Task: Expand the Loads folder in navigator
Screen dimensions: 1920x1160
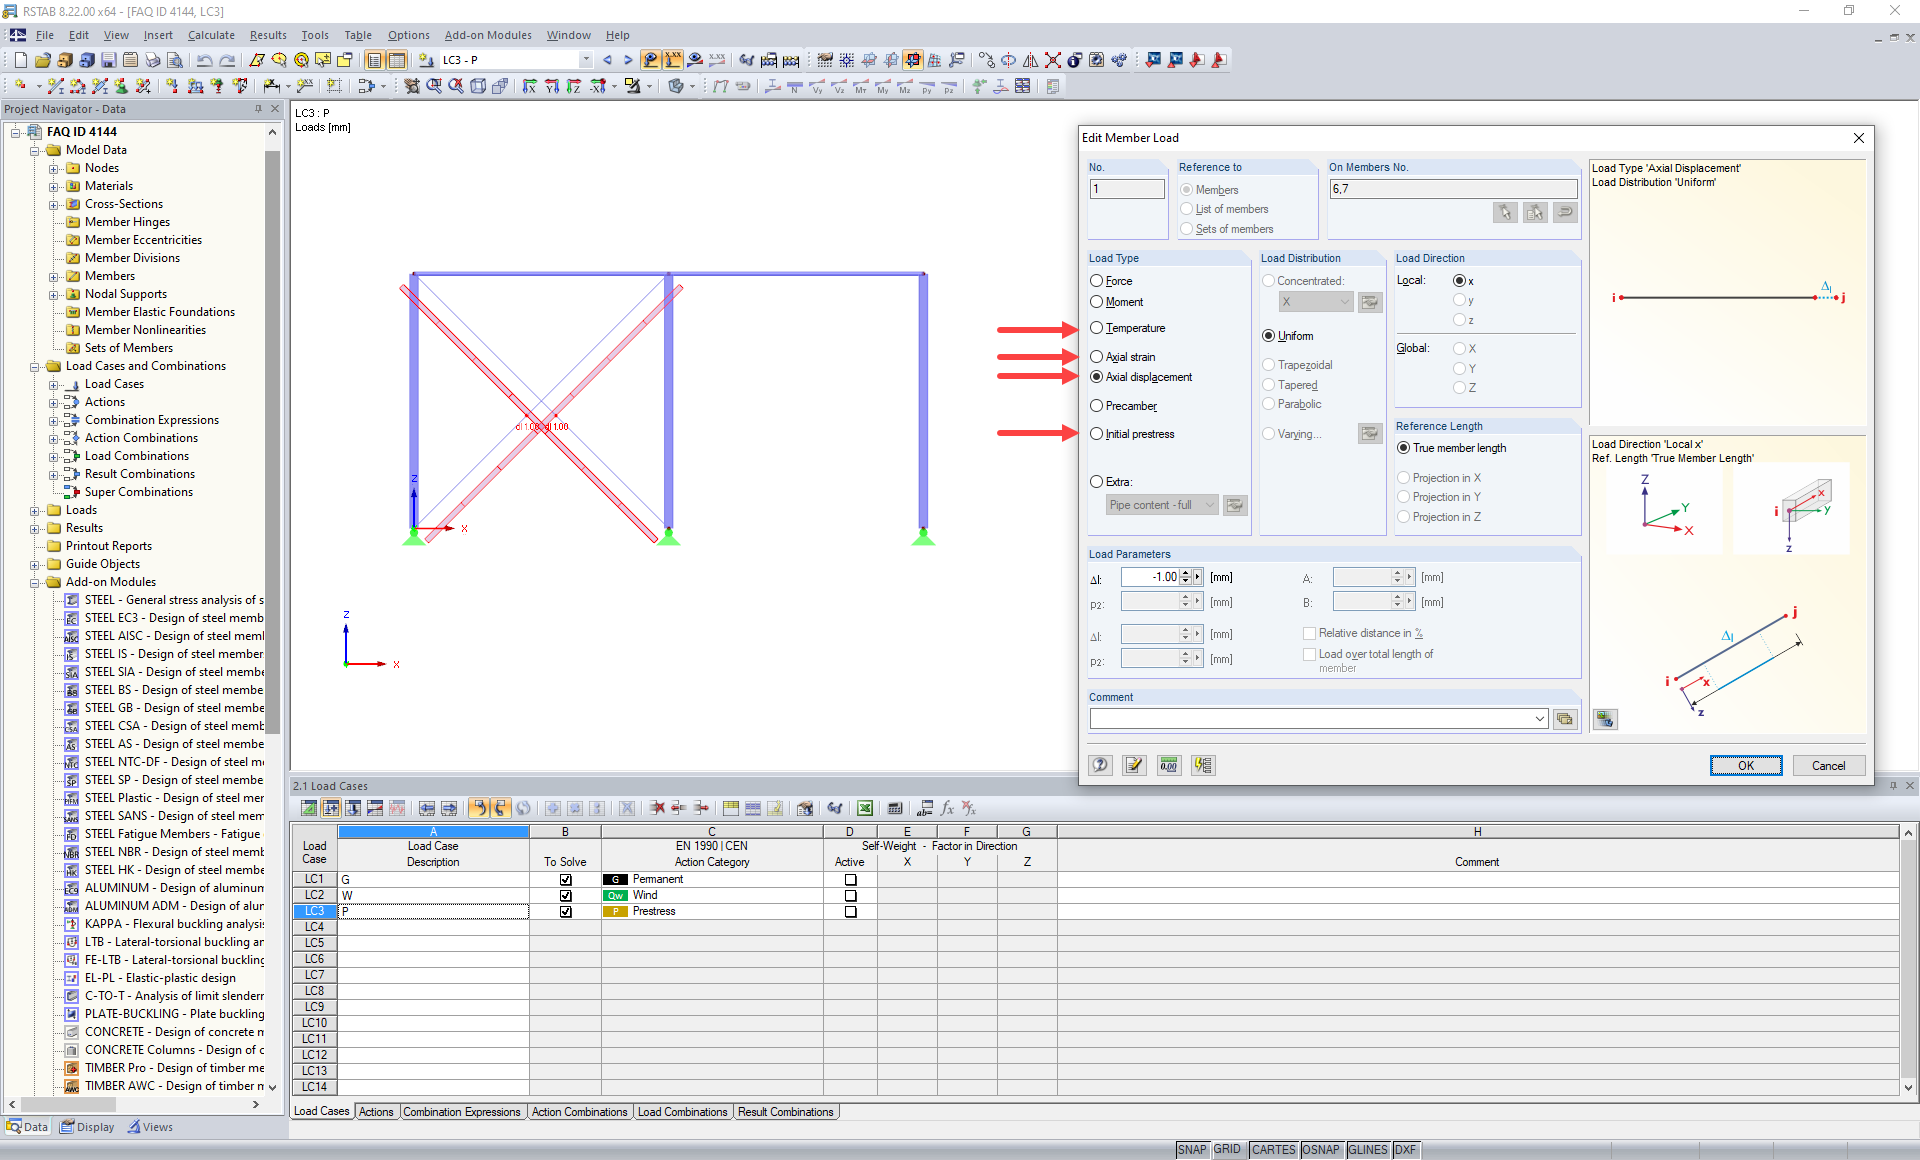Action: pos(35,510)
